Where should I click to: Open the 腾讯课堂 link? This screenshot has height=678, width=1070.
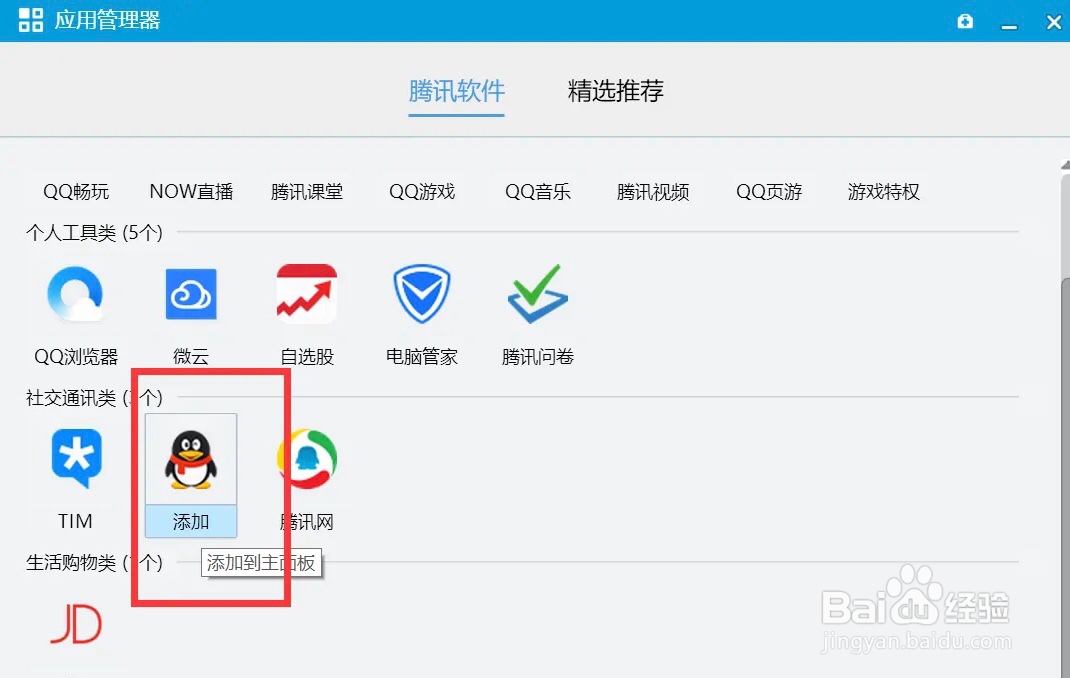pyautogui.click(x=306, y=192)
